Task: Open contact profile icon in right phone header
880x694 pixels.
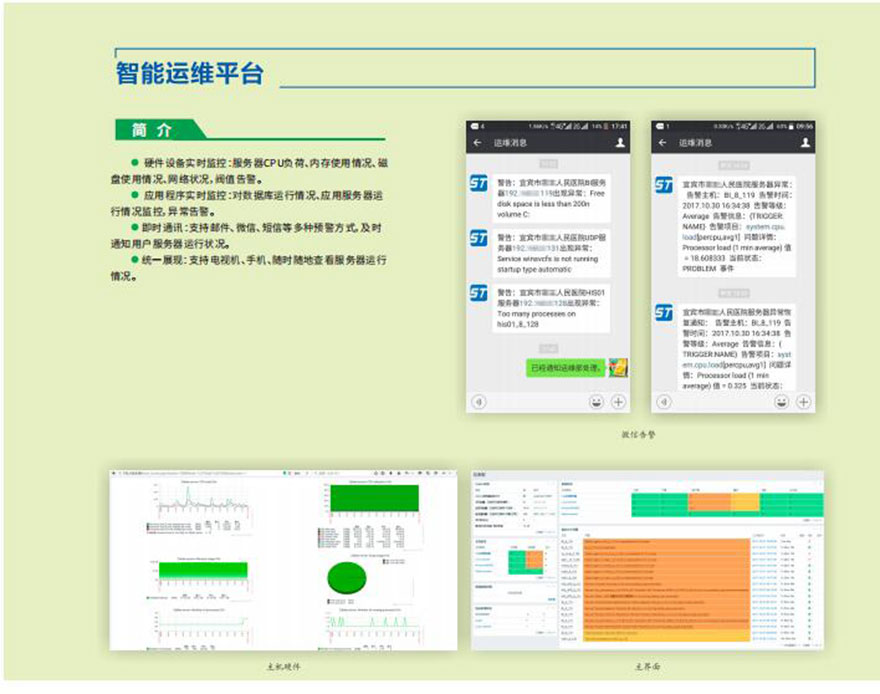Action: (x=805, y=143)
